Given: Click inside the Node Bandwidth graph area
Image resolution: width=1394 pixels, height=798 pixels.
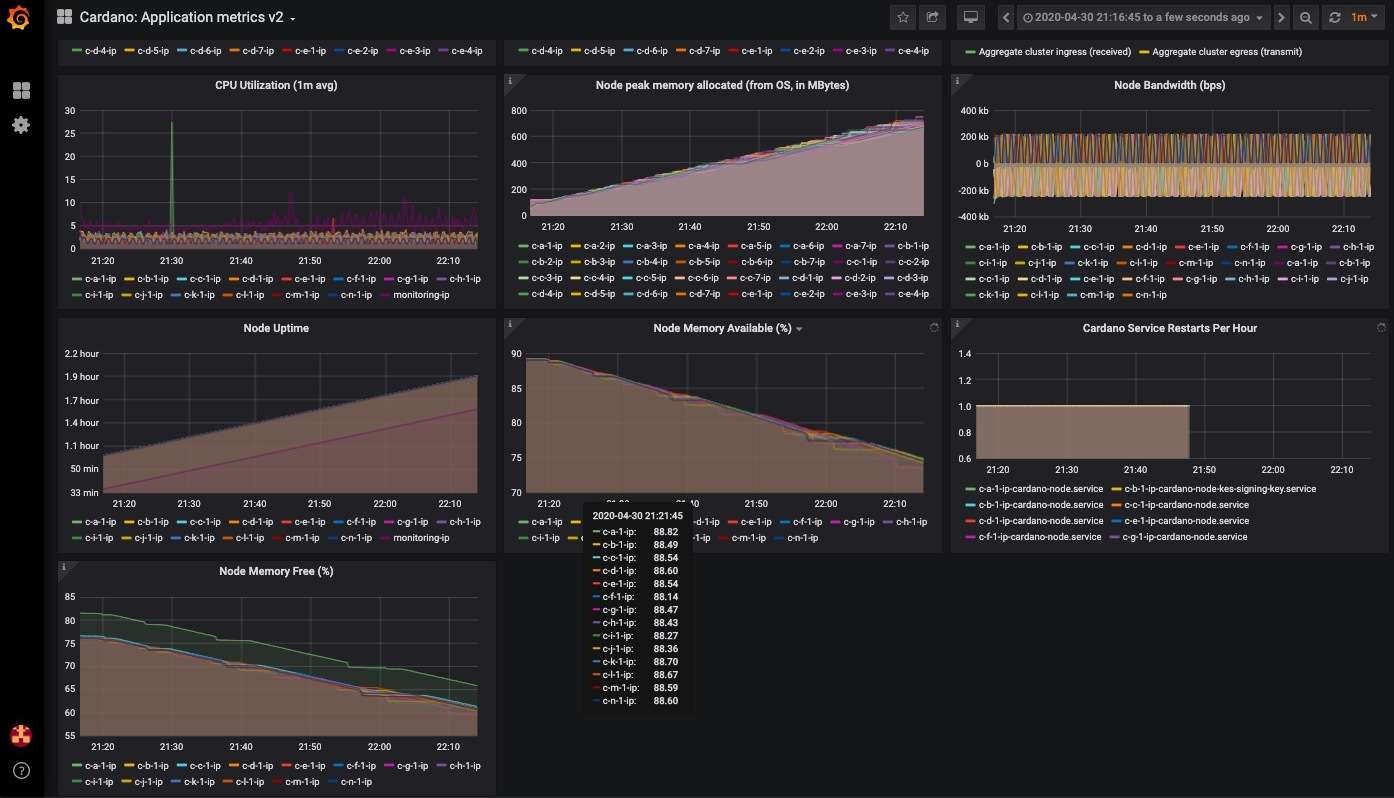Looking at the screenshot, I should click(x=1183, y=164).
